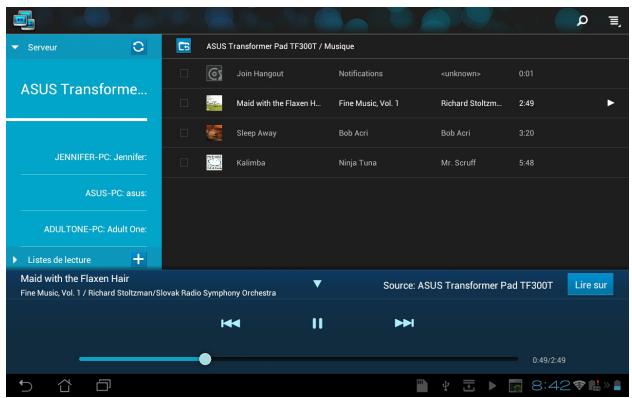Select the Join Hangout checkbox
This screenshot has width=632, height=398.
184,73
